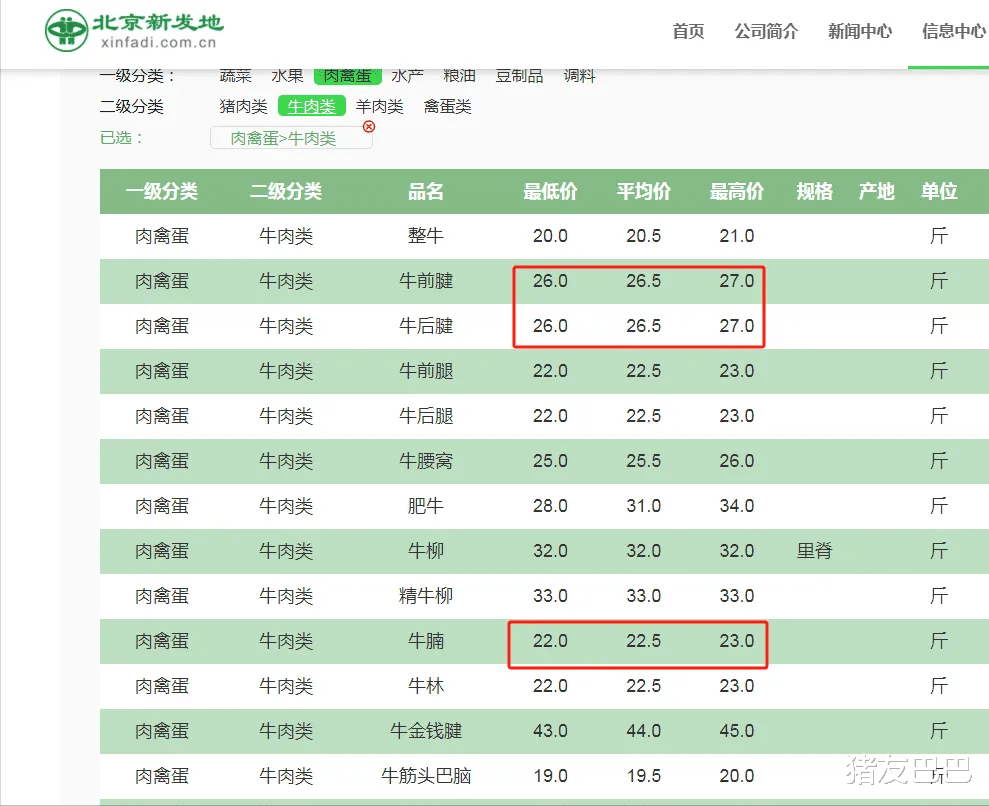The height and width of the screenshot is (806, 989).
Task: Select the 牛筋头巴脑 product name cell
Action: [426, 776]
